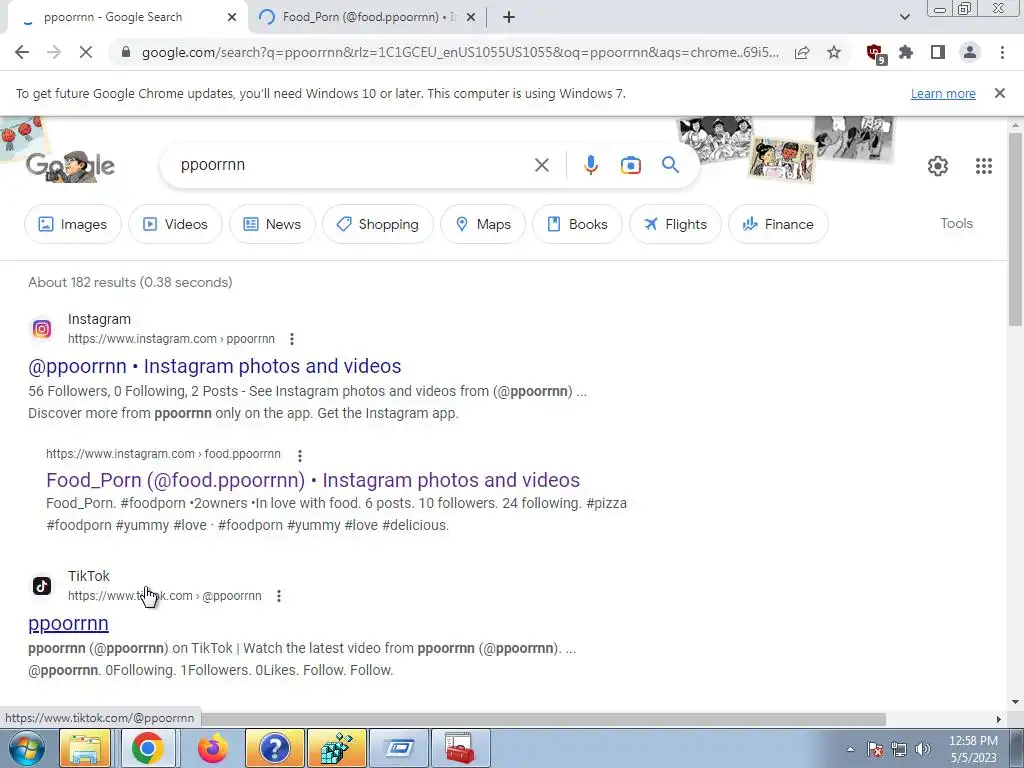Open new browser tab
Image resolution: width=1024 pixels, height=768 pixels.
509,17
